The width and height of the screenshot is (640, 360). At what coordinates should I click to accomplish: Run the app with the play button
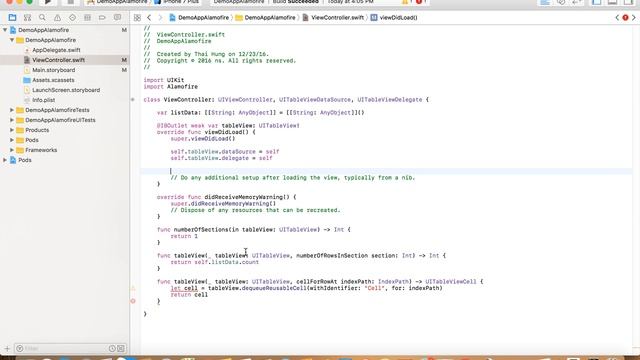[48, 2]
